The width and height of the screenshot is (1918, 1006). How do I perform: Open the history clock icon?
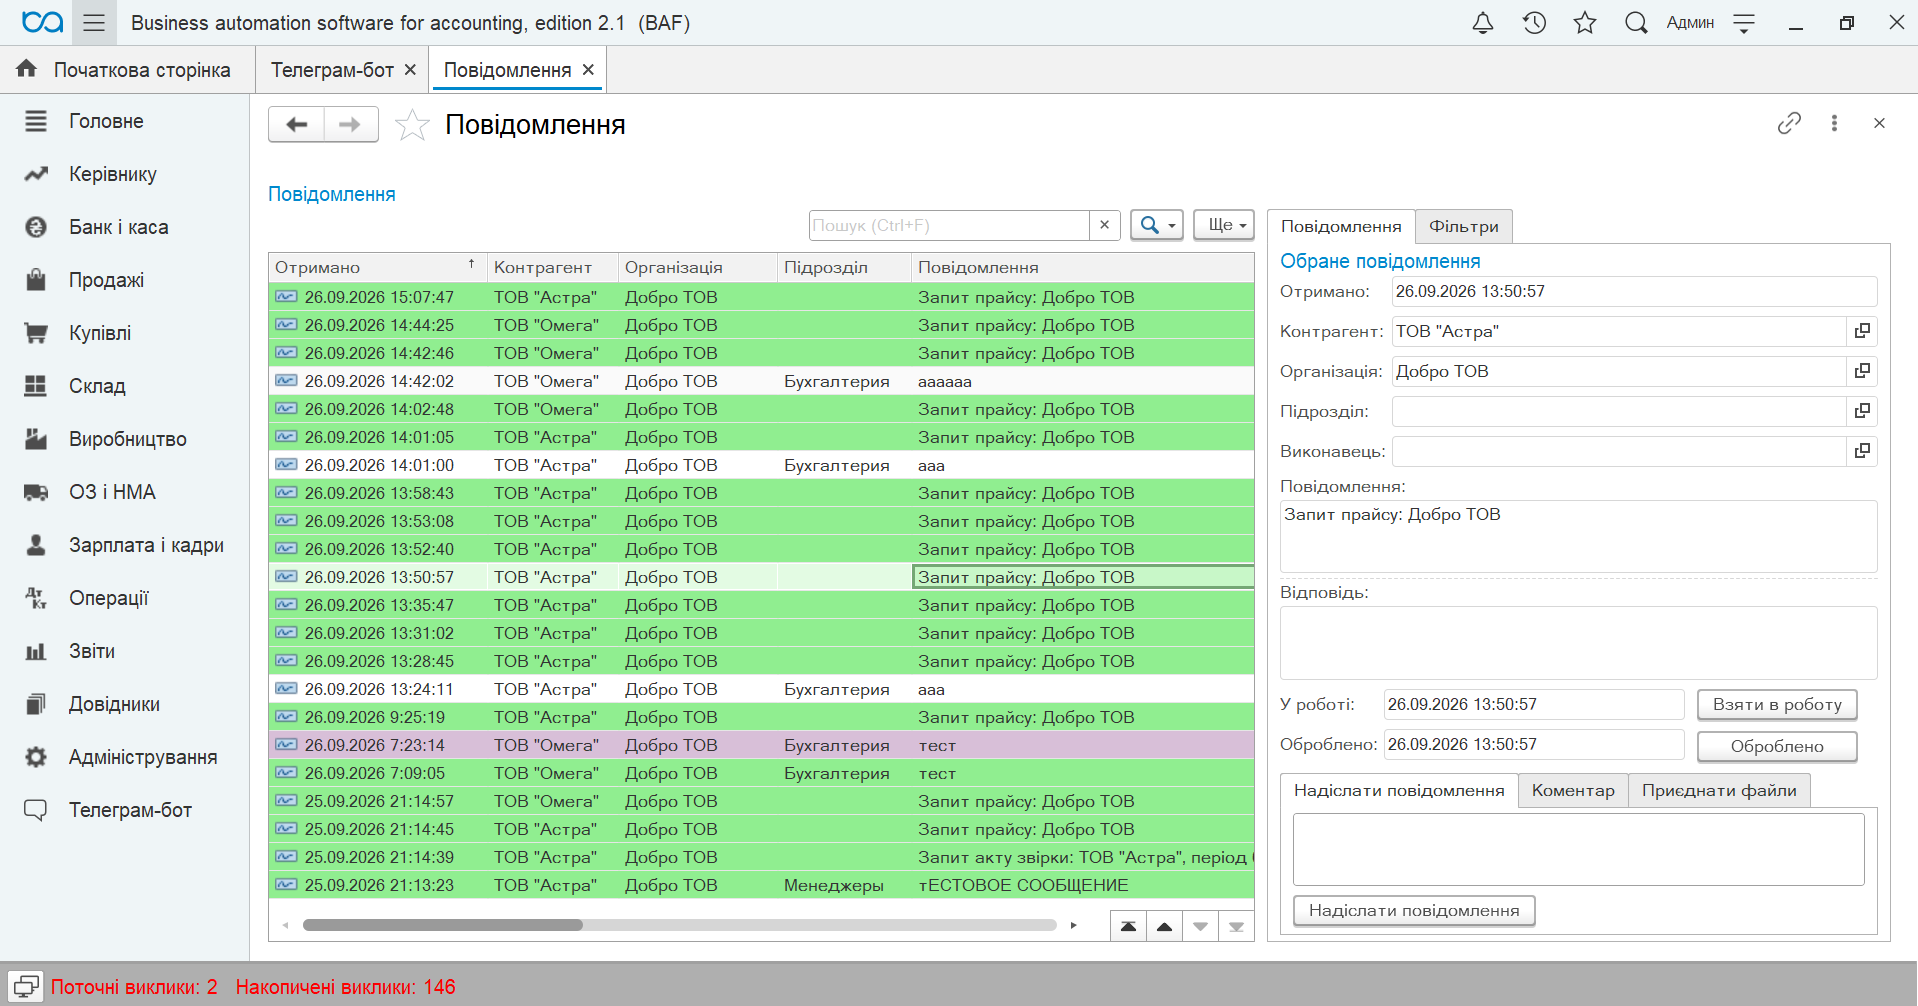click(1534, 23)
